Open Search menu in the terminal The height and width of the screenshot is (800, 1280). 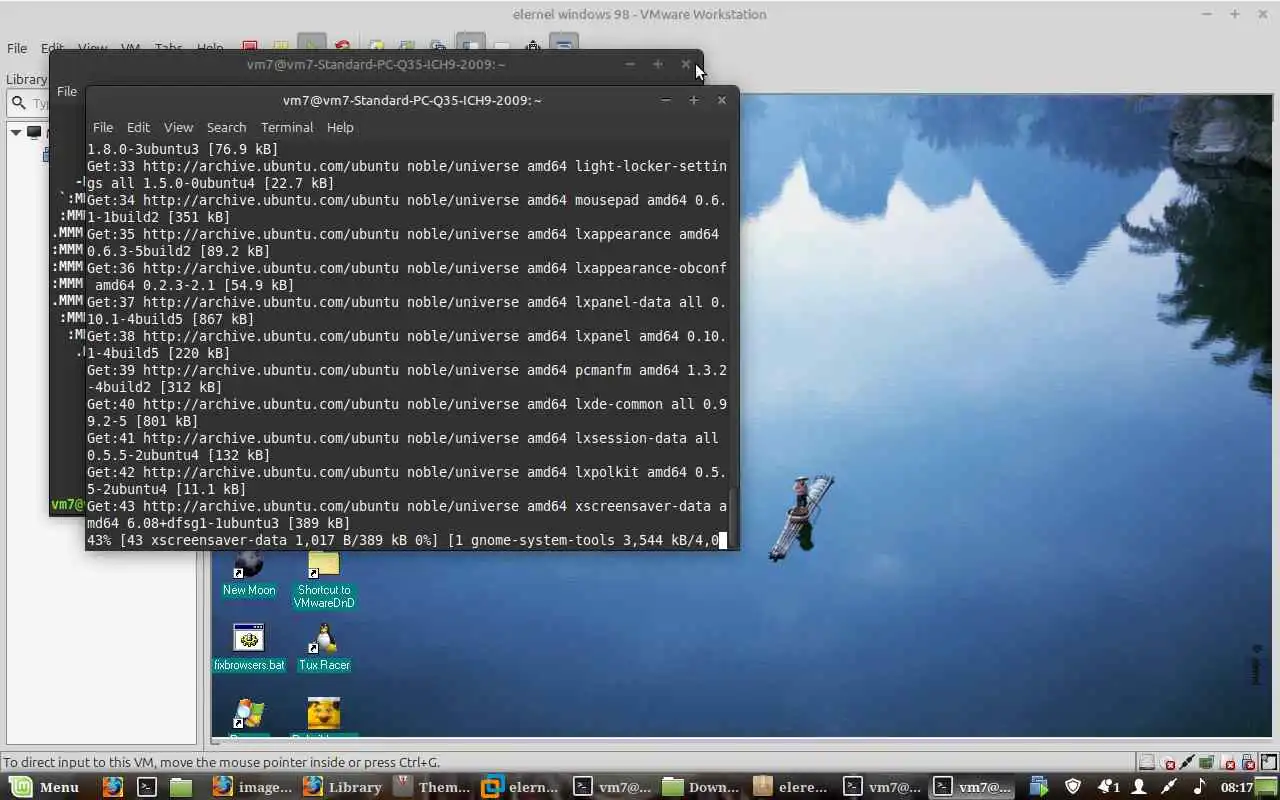[x=226, y=127]
